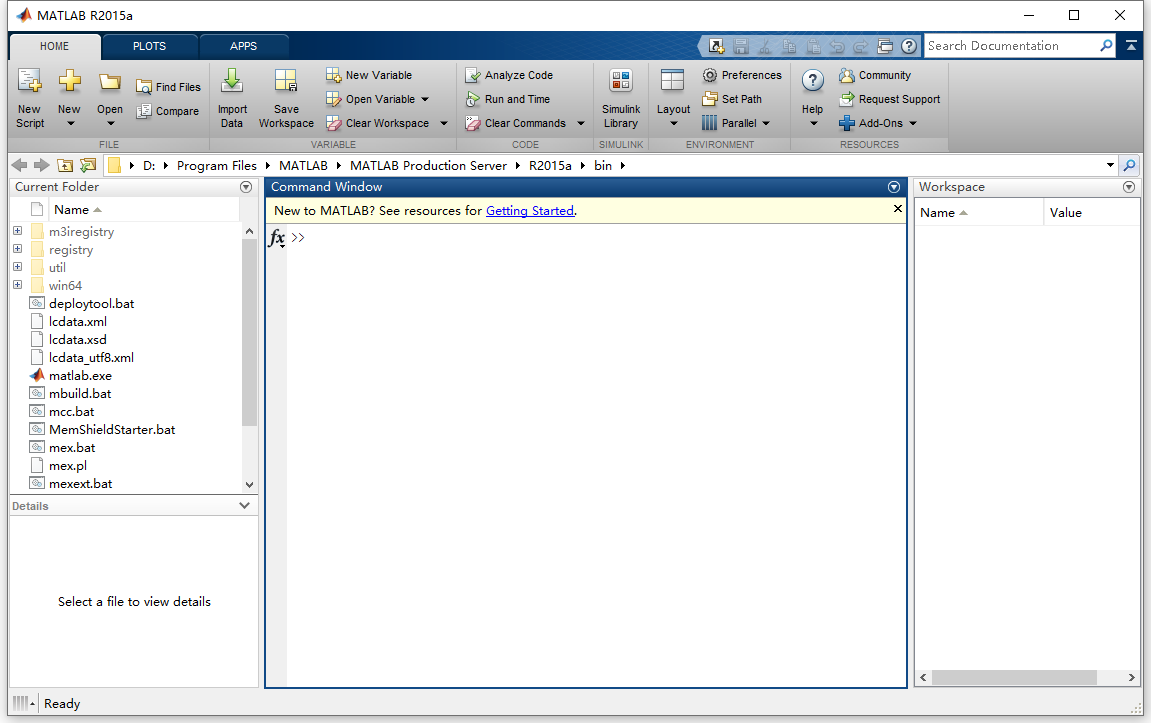Screen dimensions: 1151x723
Task: Select the MemShieldStarter.bat file
Action: click(x=112, y=429)
